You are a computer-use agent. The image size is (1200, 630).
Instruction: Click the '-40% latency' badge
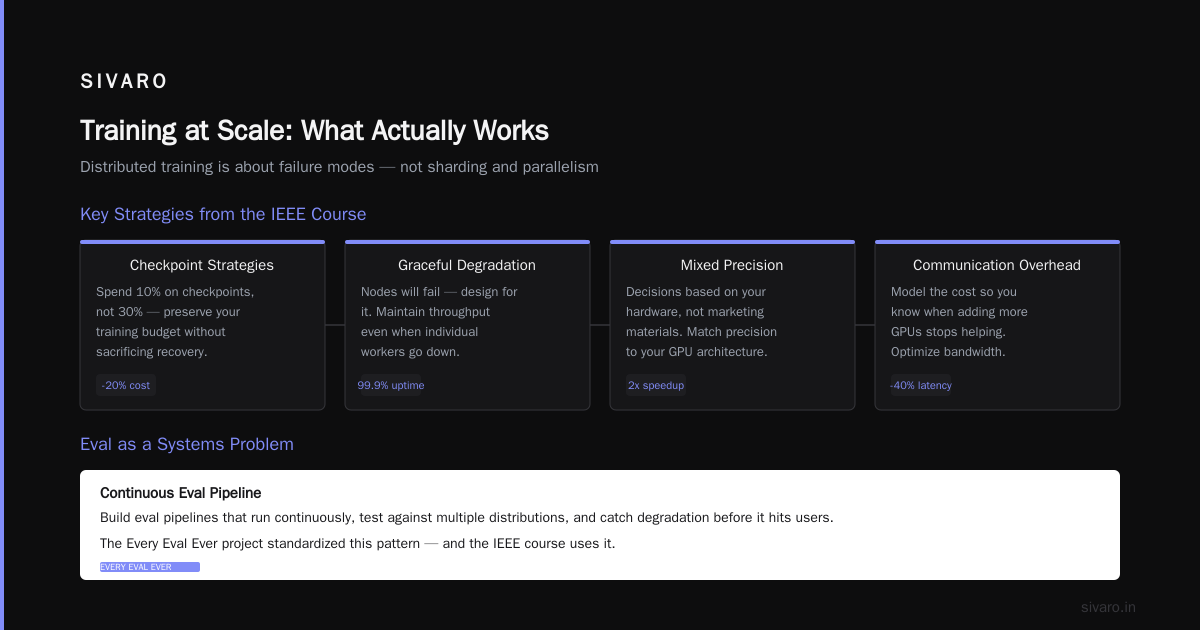click(x=921, y=385)
